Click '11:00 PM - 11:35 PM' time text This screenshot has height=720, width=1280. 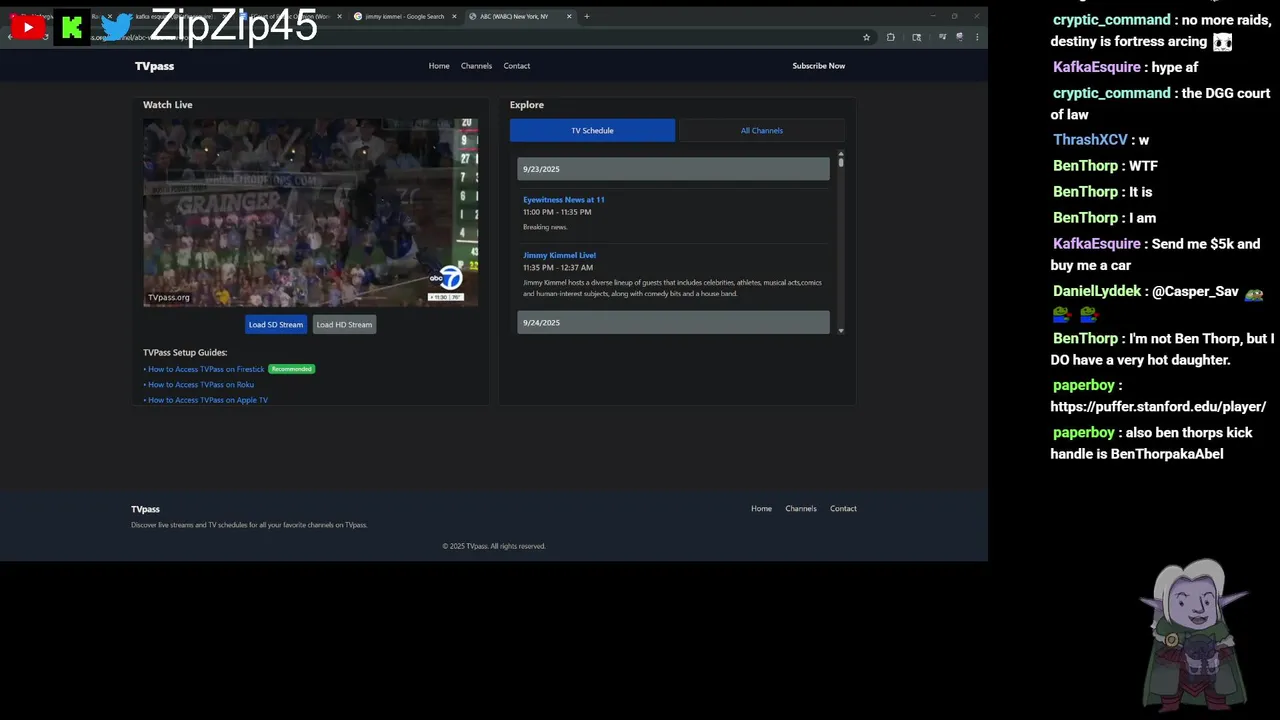point(557,212)
